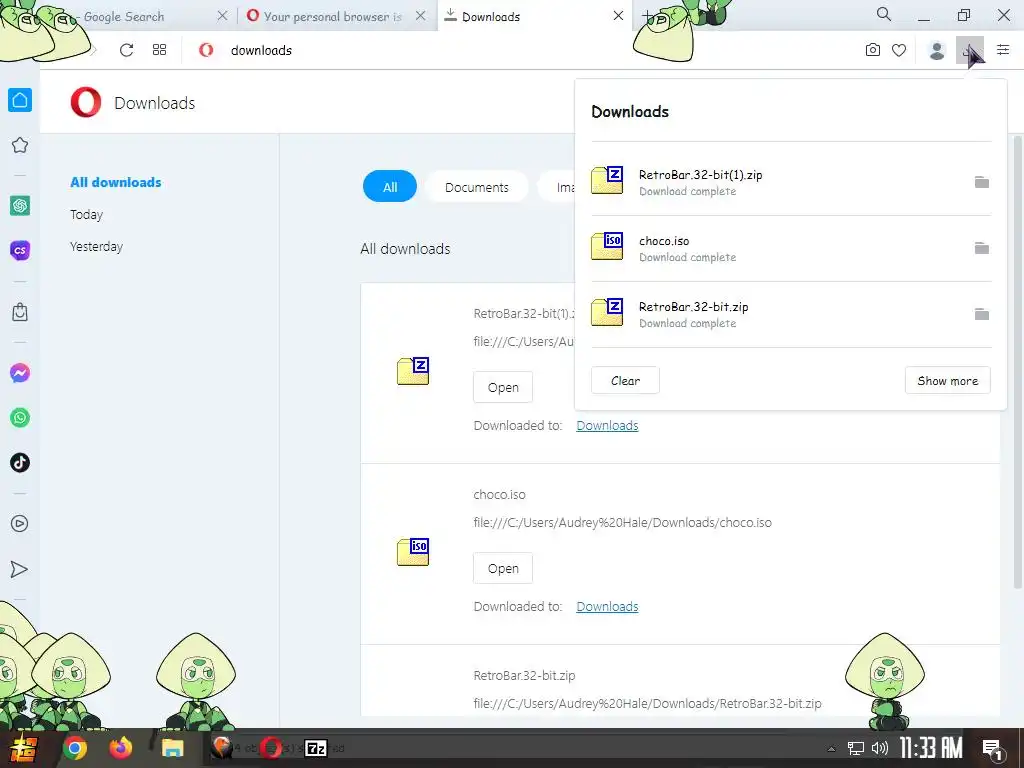Select the Documents filter pill
The width and height of the screenshot is (1024, 768).
click(x=477, y=187)
